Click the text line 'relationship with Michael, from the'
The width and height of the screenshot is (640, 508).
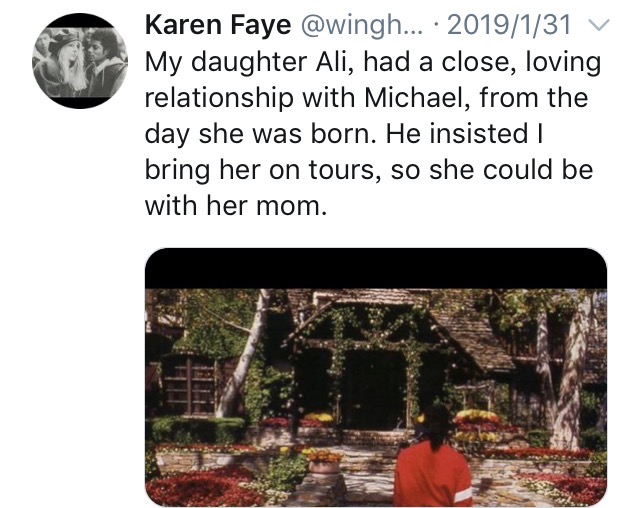click(x=366, y=98)
